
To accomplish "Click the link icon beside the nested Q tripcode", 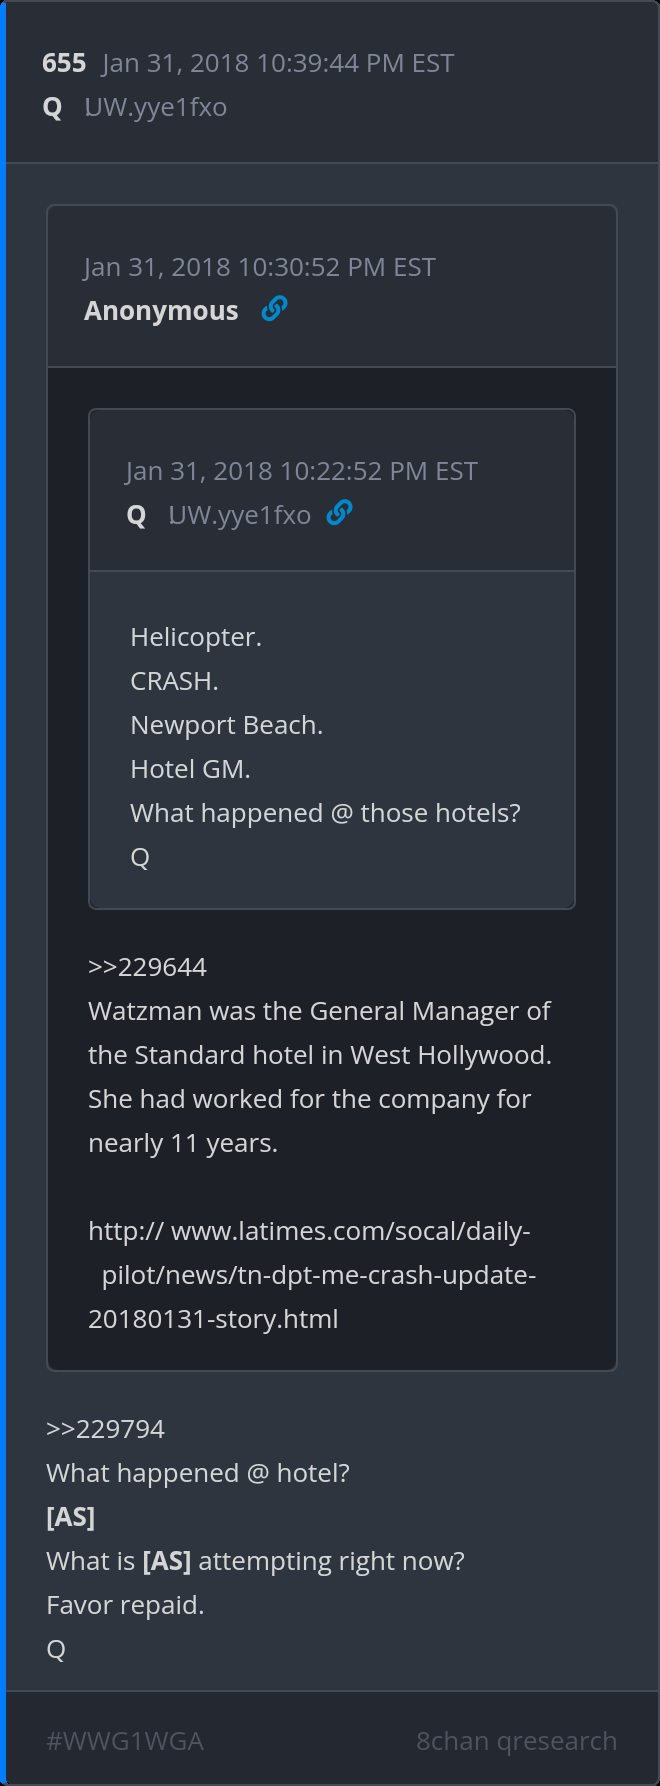I will click(x=340, y=514).
